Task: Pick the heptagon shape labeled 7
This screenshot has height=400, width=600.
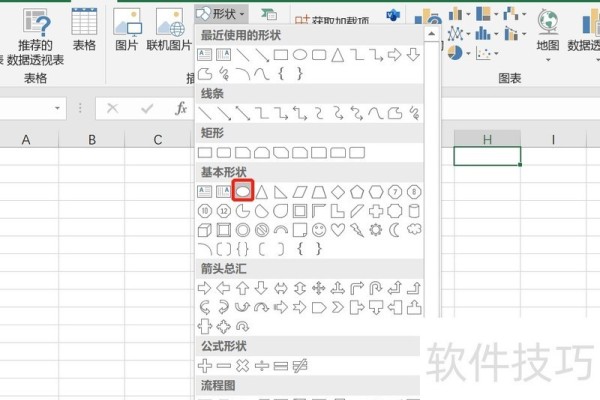Action: pos(395,191)
